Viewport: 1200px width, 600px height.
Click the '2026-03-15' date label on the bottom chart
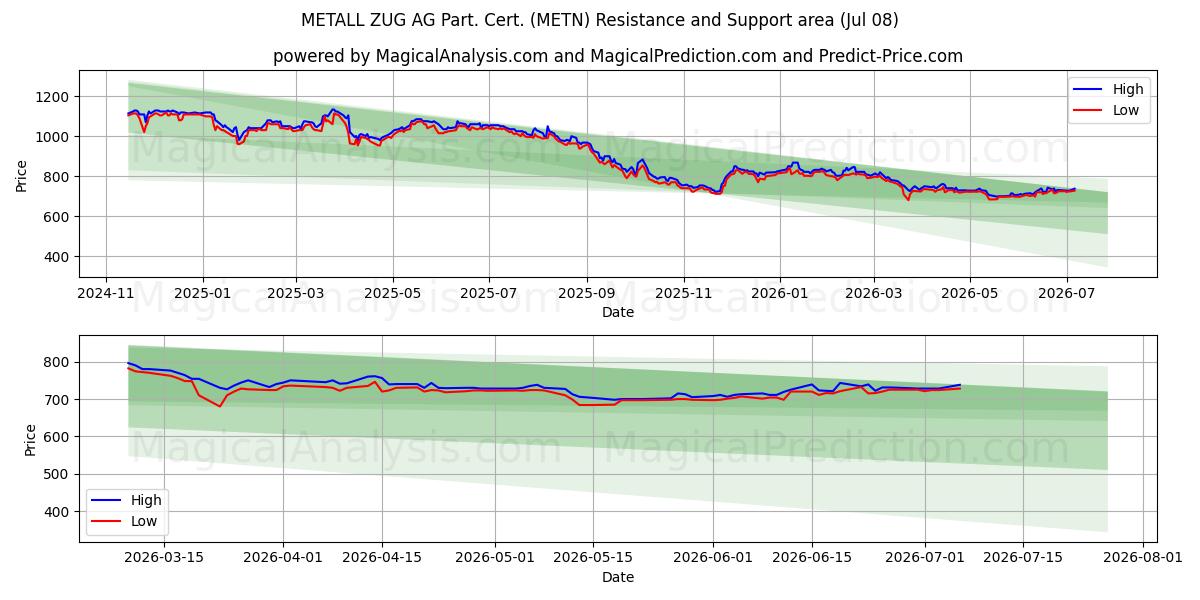(x=164, y=557)
